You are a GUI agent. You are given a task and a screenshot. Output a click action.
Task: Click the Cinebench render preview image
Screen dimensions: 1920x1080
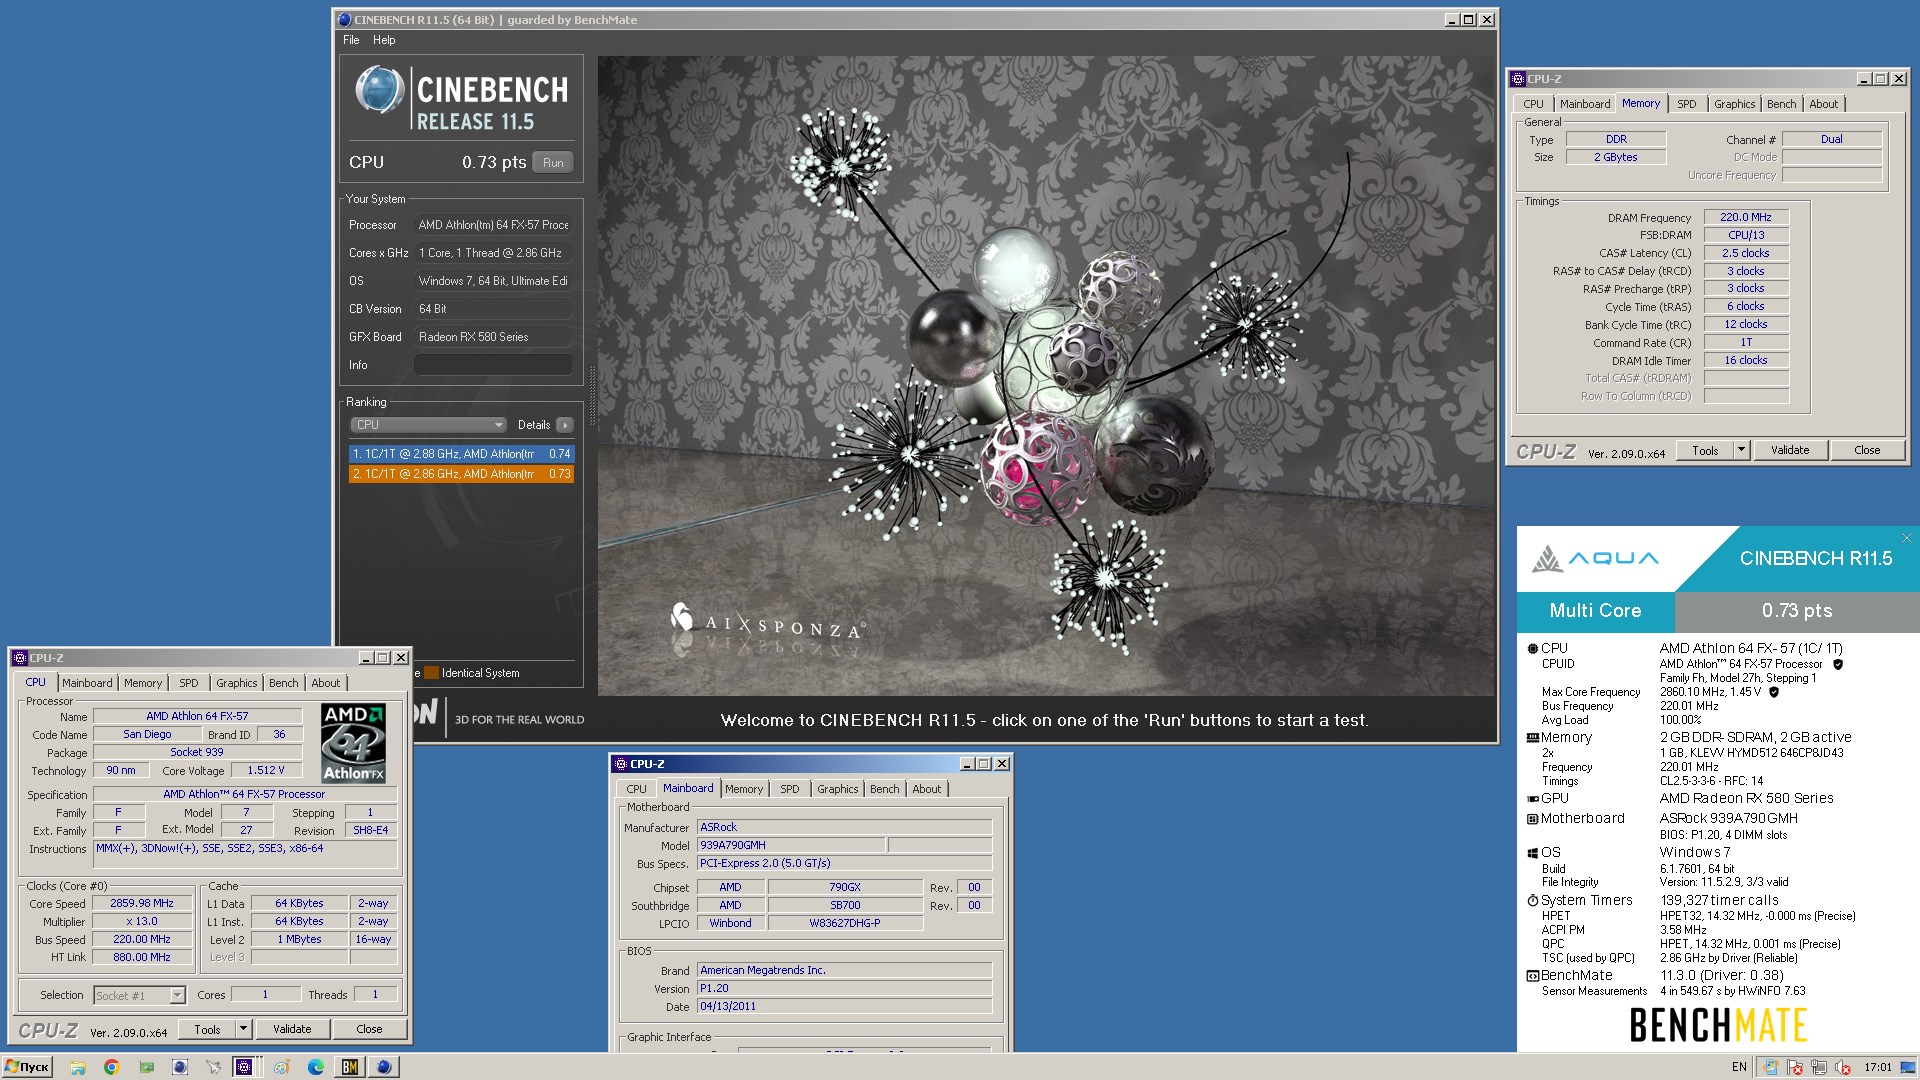pyautogui.click(x=1046, y=376)
